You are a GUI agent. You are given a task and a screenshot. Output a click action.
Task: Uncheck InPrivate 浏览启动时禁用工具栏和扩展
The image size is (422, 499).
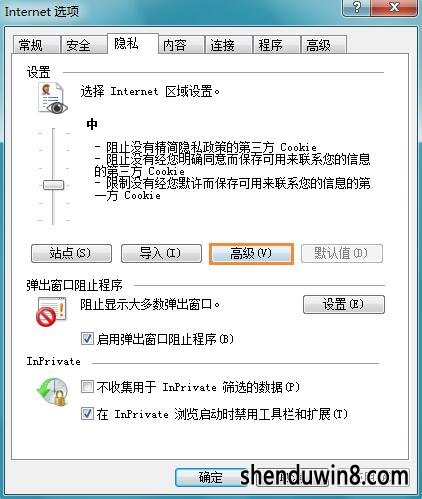87,414
